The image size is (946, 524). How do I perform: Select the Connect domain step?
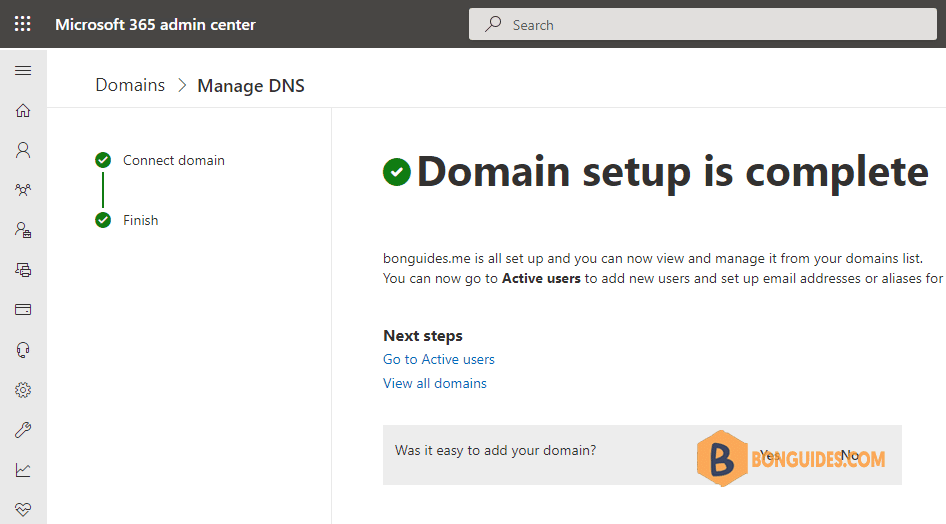174,160
